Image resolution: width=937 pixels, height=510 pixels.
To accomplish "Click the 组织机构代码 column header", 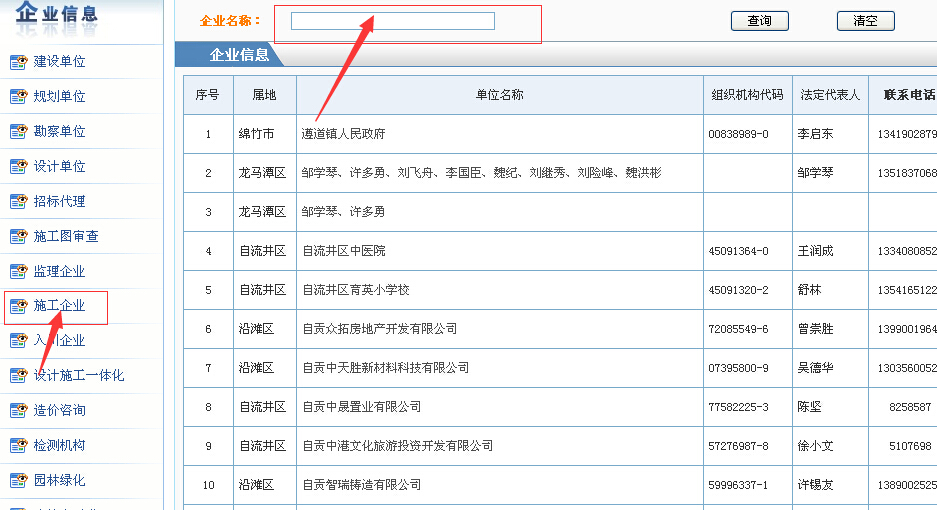I will pos(747,95).
